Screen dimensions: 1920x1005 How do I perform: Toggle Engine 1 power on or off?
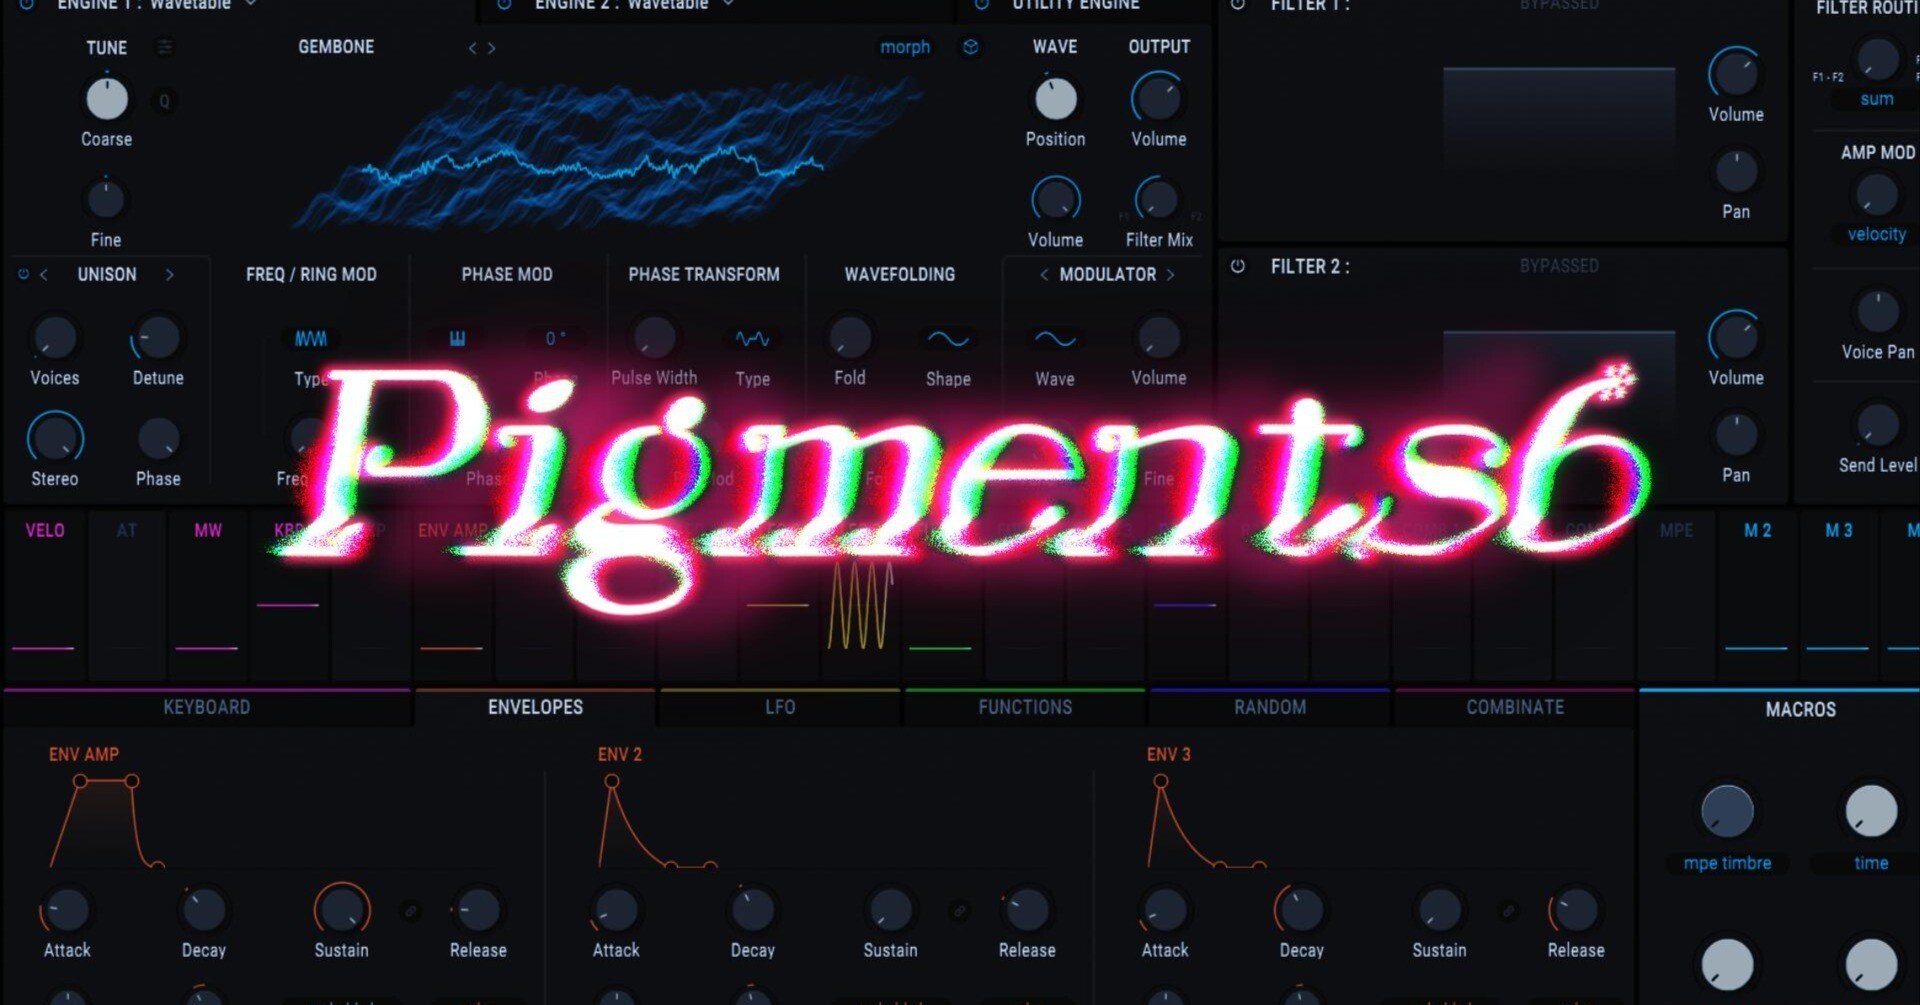(x=24, y=4)
